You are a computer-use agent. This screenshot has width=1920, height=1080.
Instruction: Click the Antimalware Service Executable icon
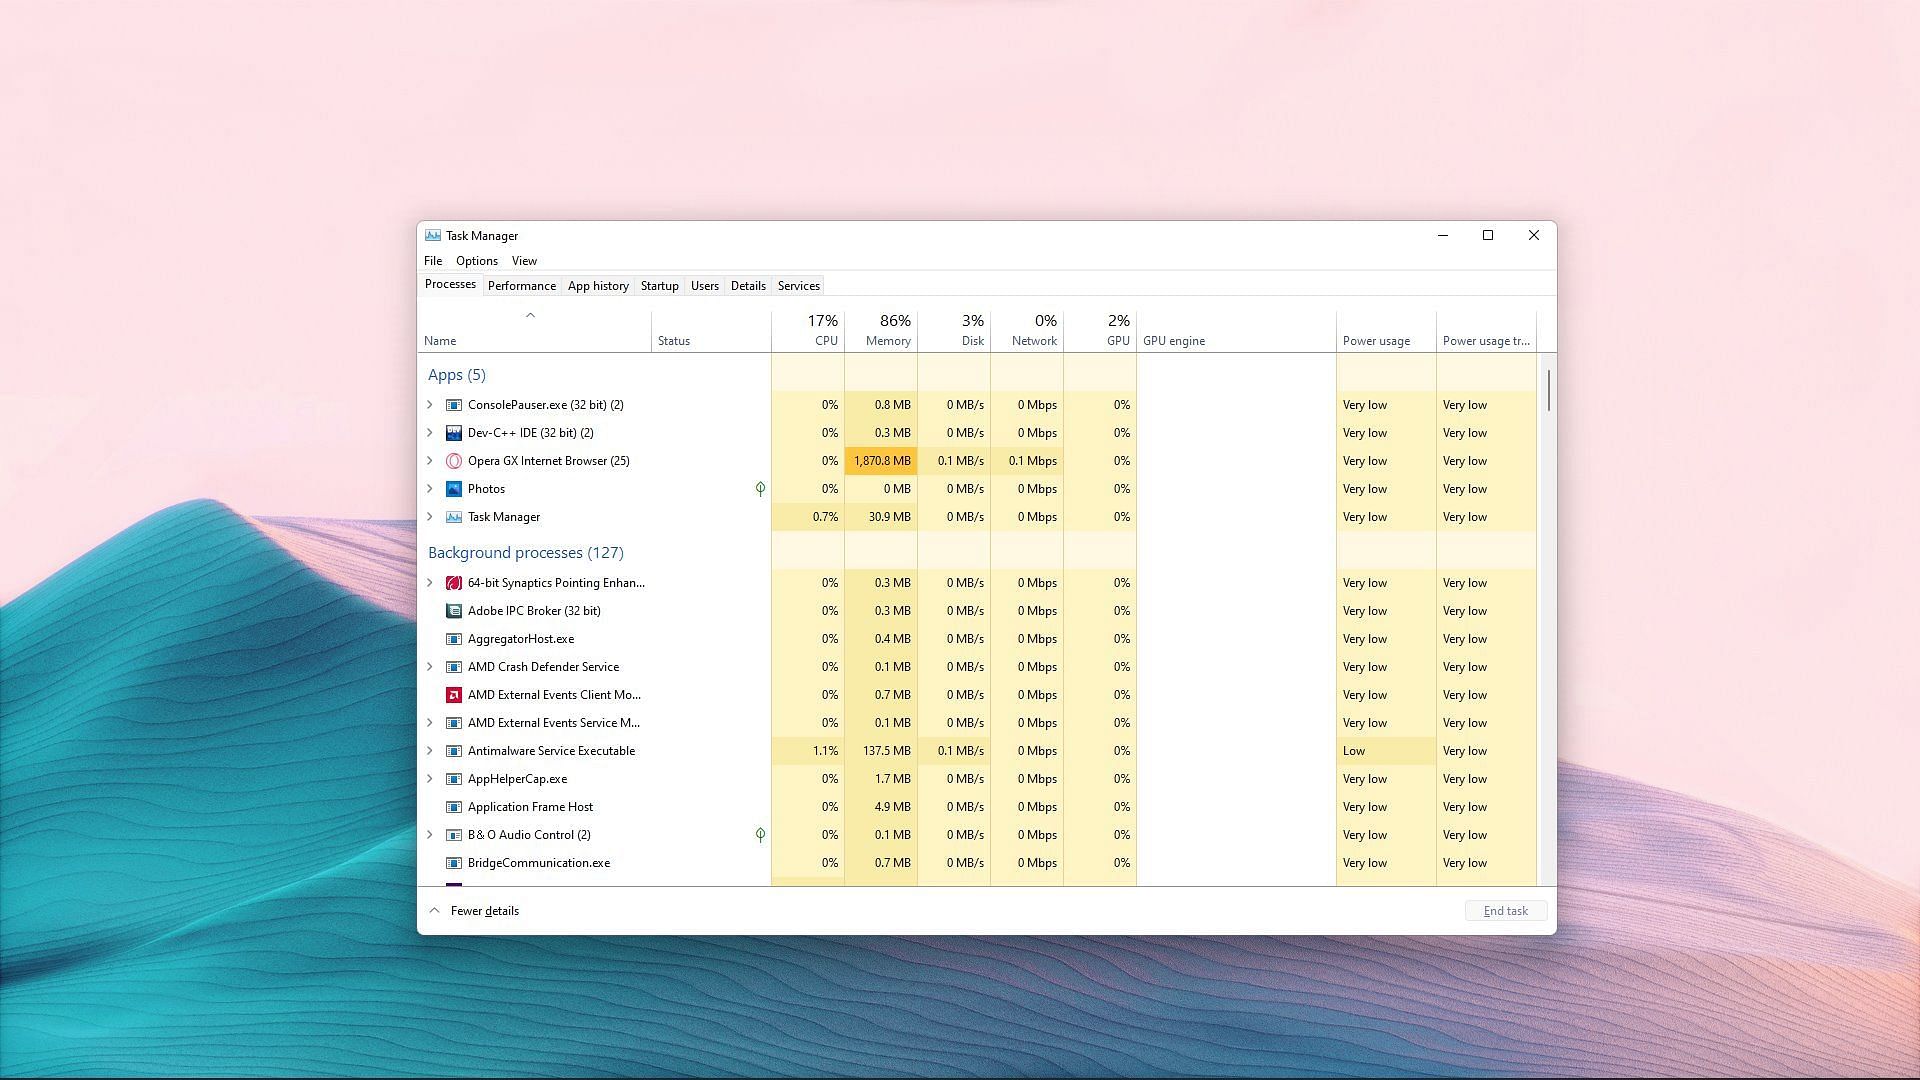452,750
